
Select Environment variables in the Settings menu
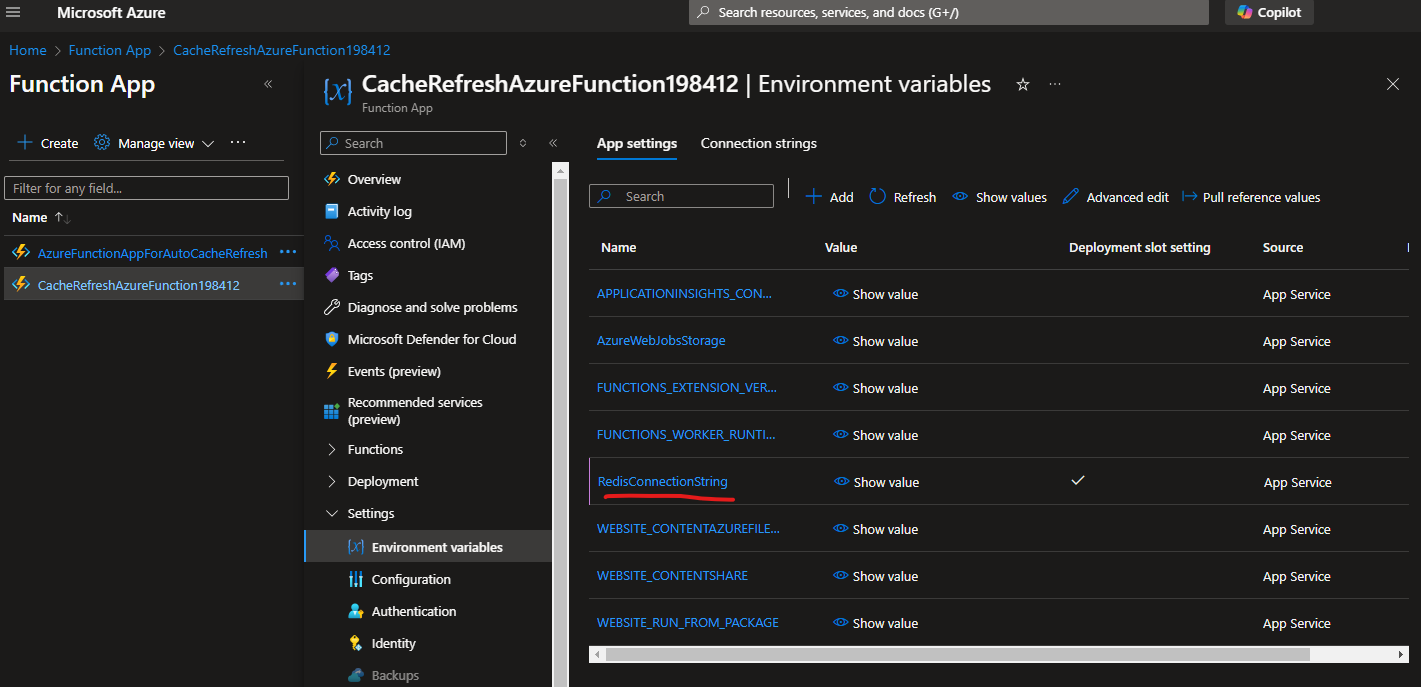point(428,547)
